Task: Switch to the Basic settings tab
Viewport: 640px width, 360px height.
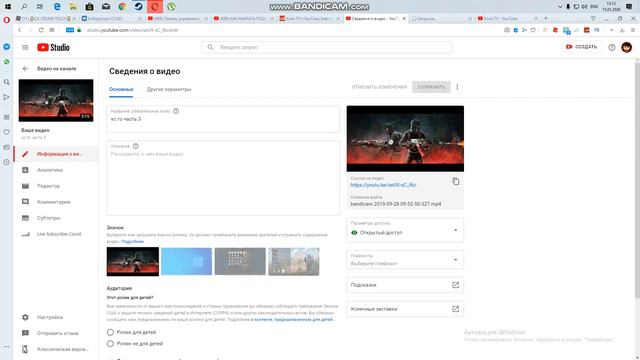Action: coord(121,89)
